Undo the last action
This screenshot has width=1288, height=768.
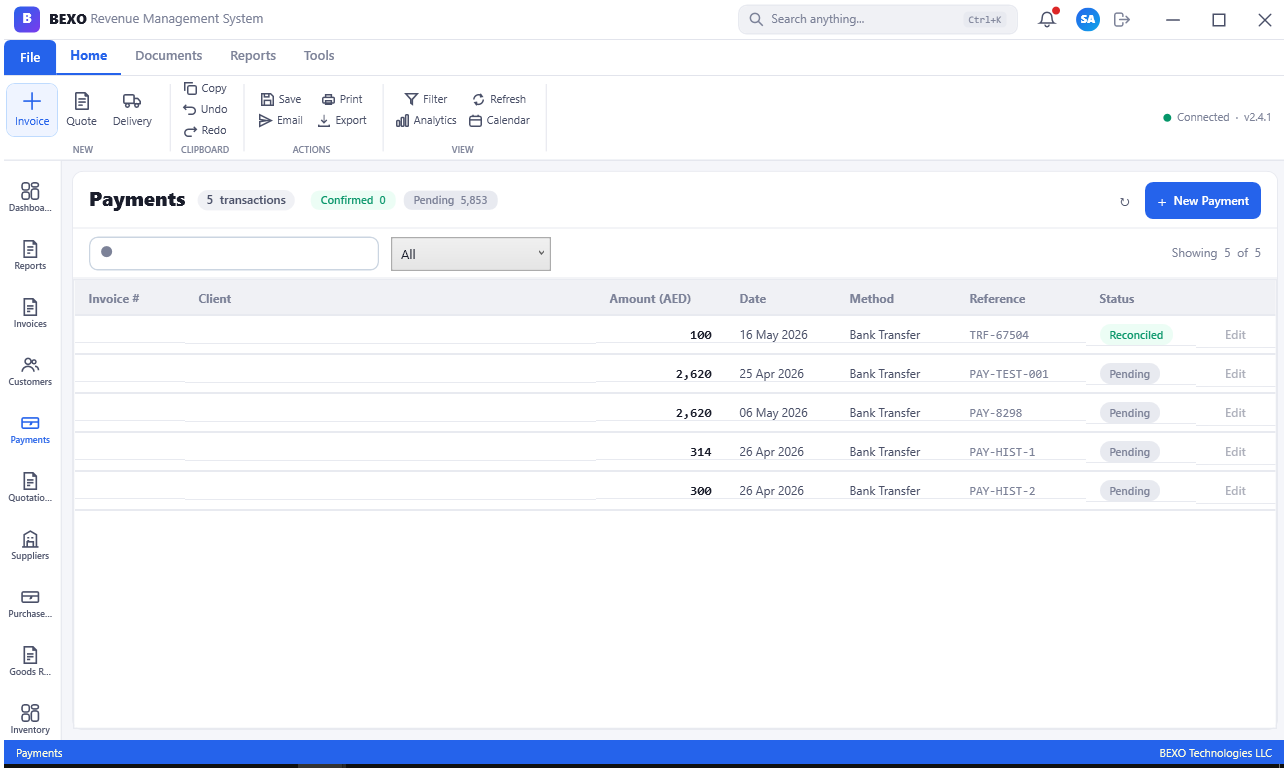click(x=205, y=109)
